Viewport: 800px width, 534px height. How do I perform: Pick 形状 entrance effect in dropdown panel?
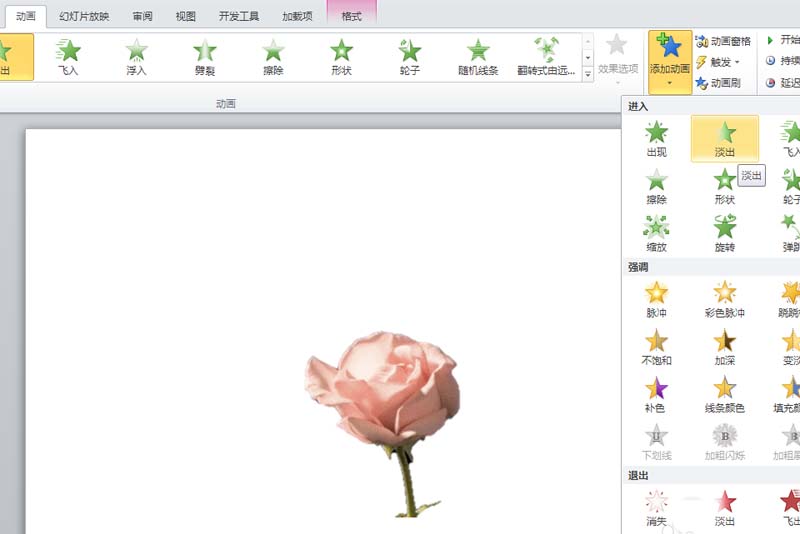[x=724, y=186]
